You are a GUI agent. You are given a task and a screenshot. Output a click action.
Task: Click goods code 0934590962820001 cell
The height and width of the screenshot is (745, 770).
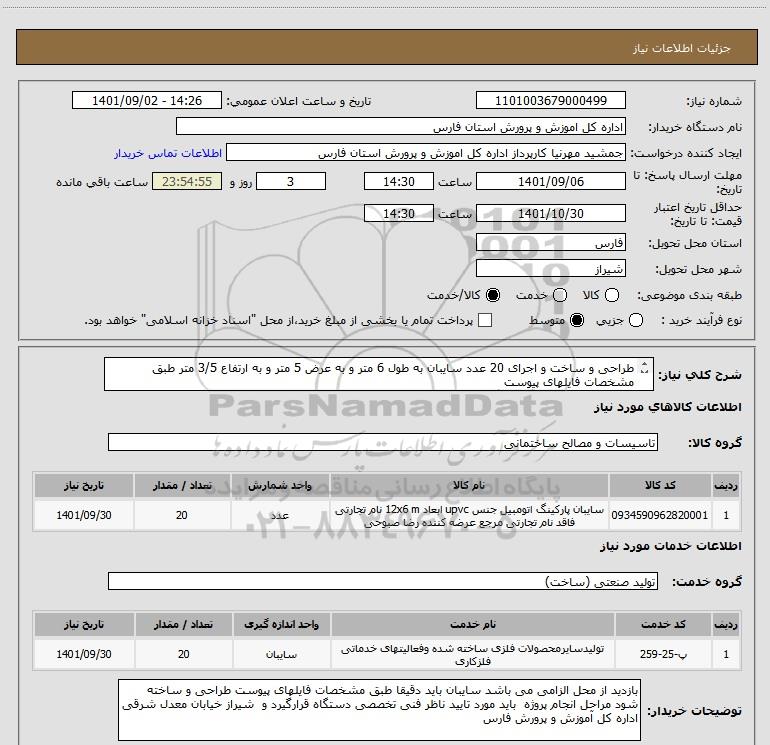point(660,515)
